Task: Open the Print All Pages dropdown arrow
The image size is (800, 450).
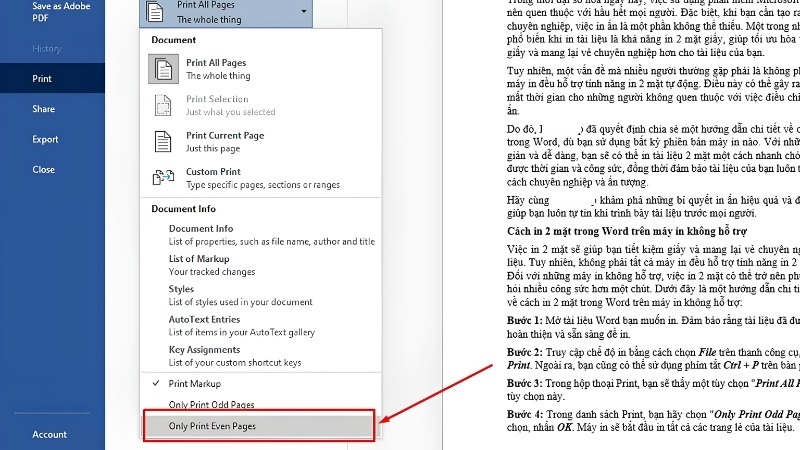Action: coord(304,11)
